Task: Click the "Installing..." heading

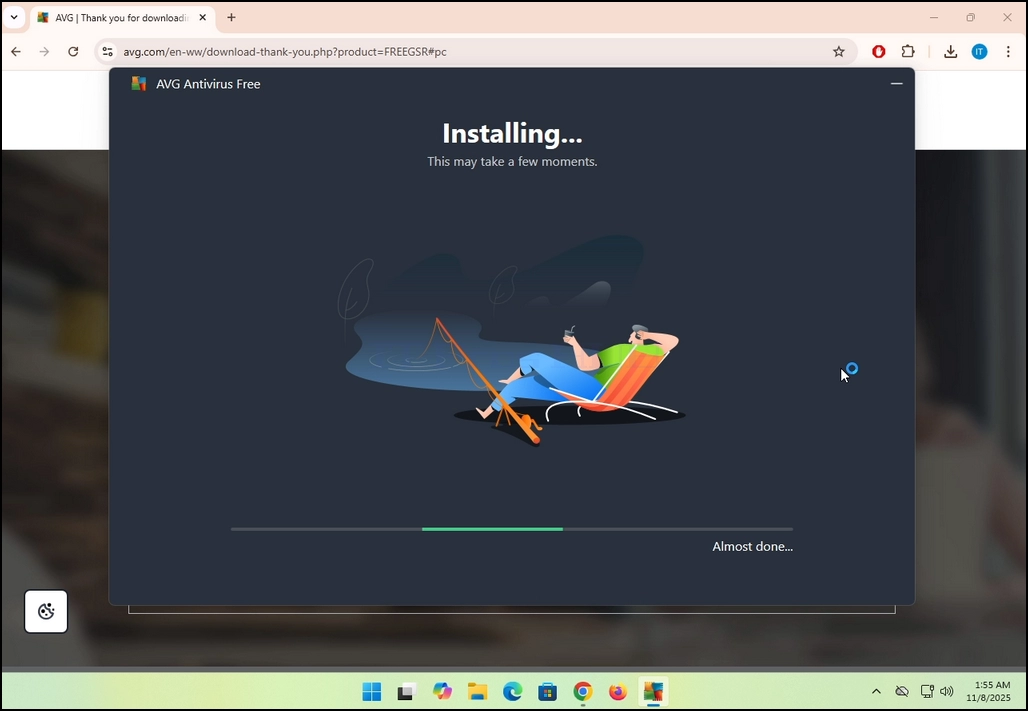Action: (512, 133)
